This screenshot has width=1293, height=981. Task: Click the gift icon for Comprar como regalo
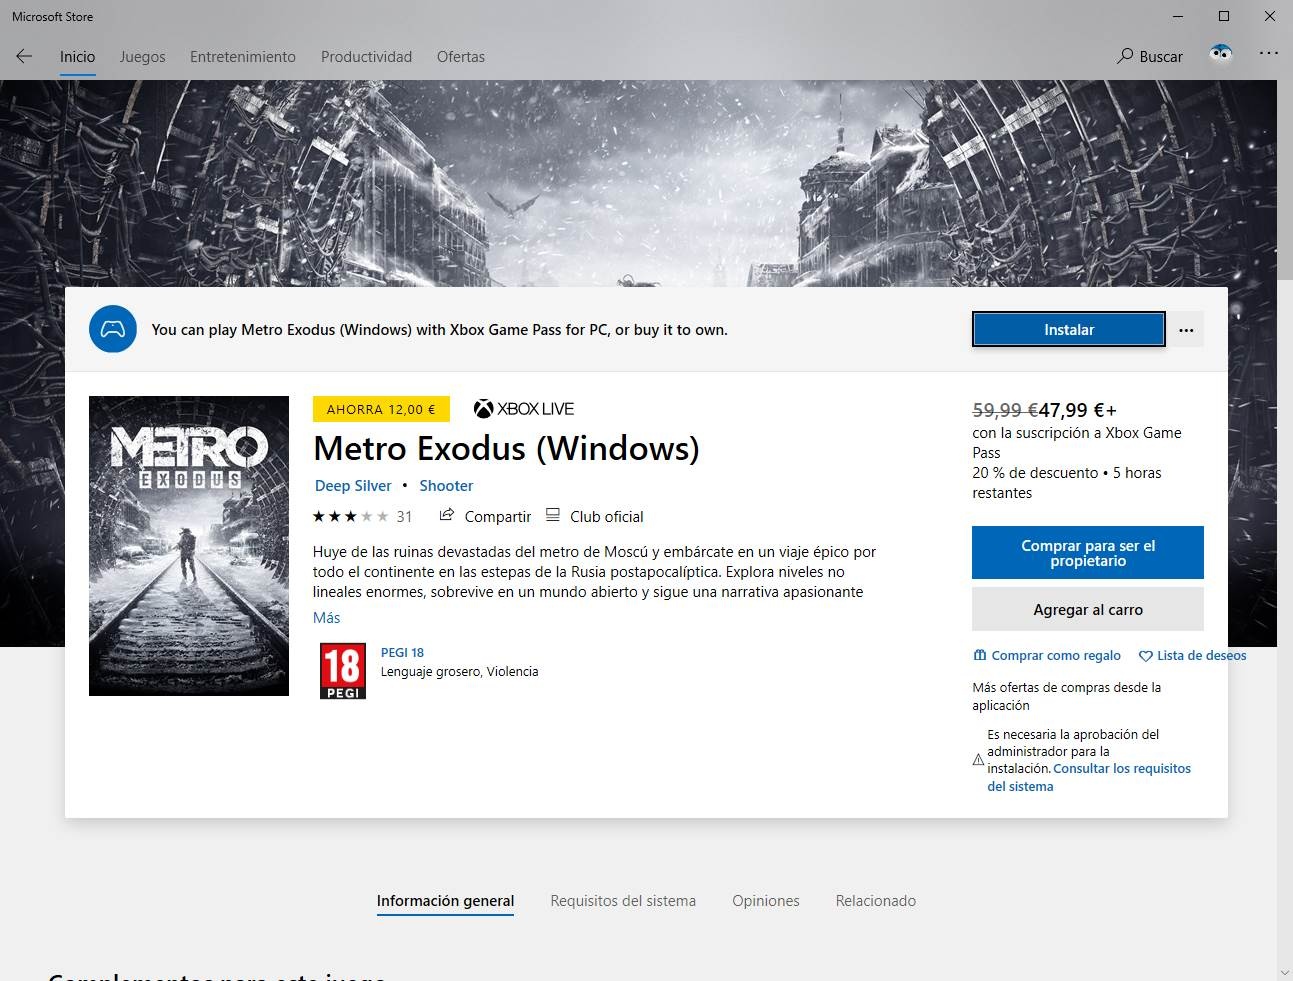pyautogui.click(x=980, y=656)
